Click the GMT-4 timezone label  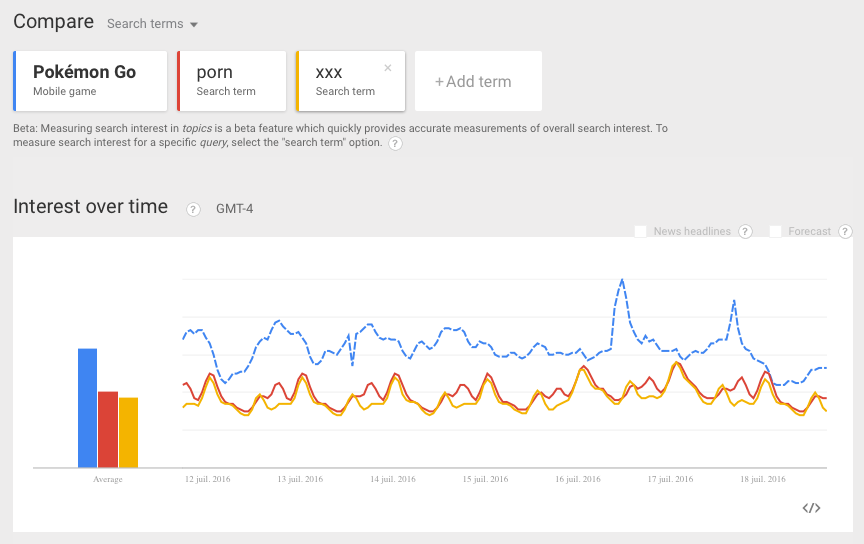(235, 209)
